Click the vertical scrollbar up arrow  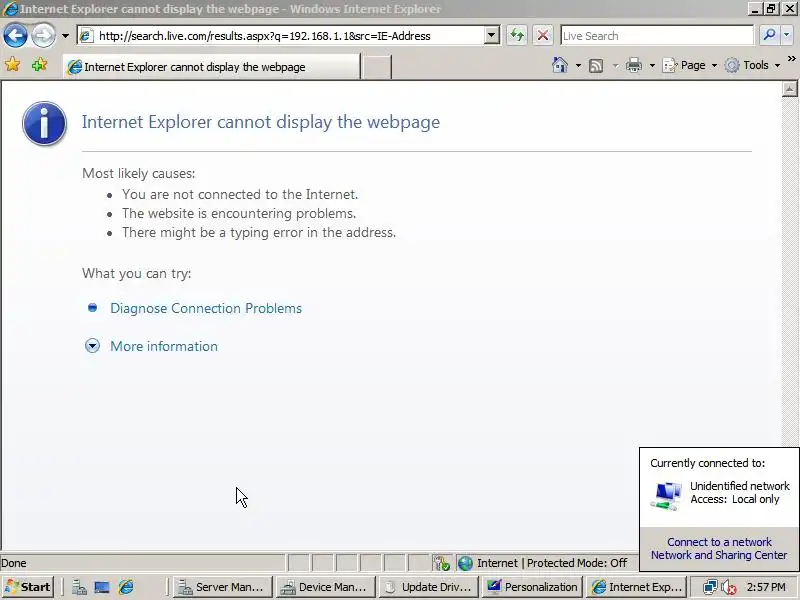[789, 89]
